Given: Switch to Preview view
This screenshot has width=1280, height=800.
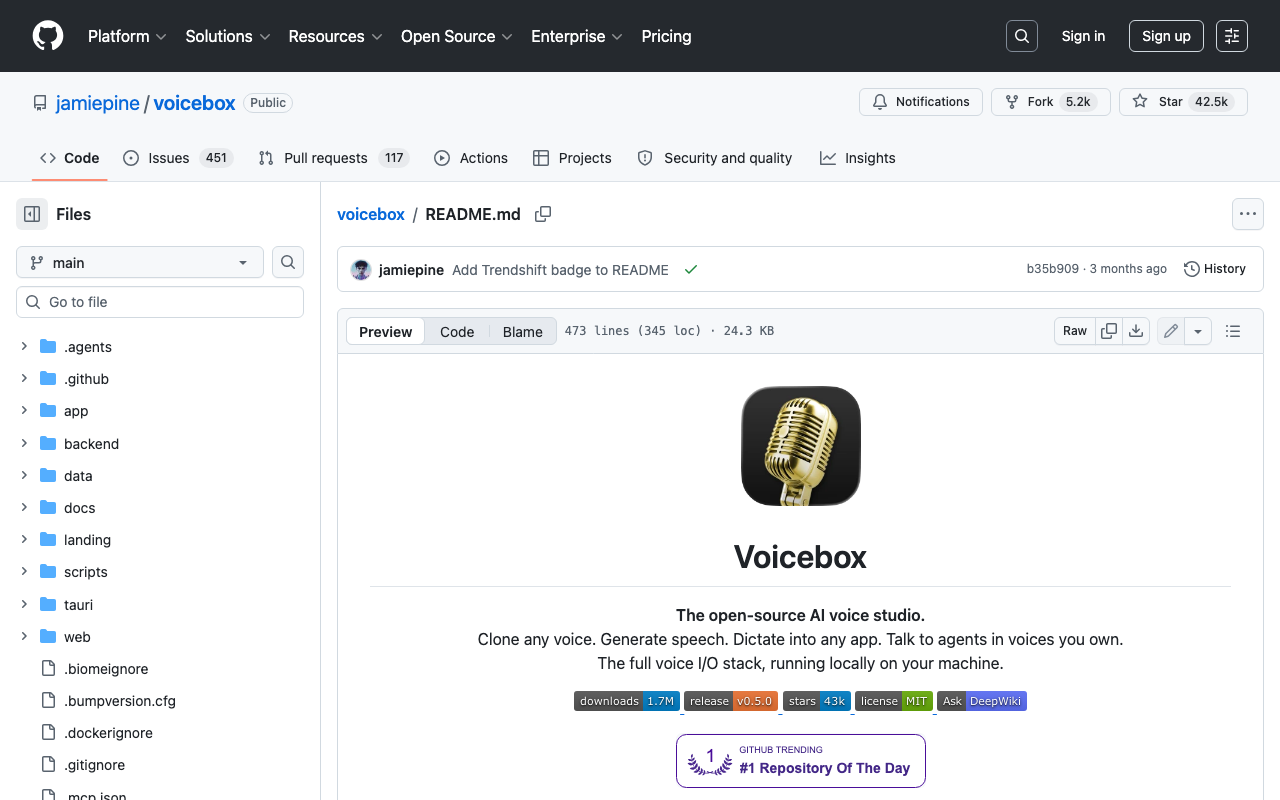Looking at the screenshot, I should 385,331.
